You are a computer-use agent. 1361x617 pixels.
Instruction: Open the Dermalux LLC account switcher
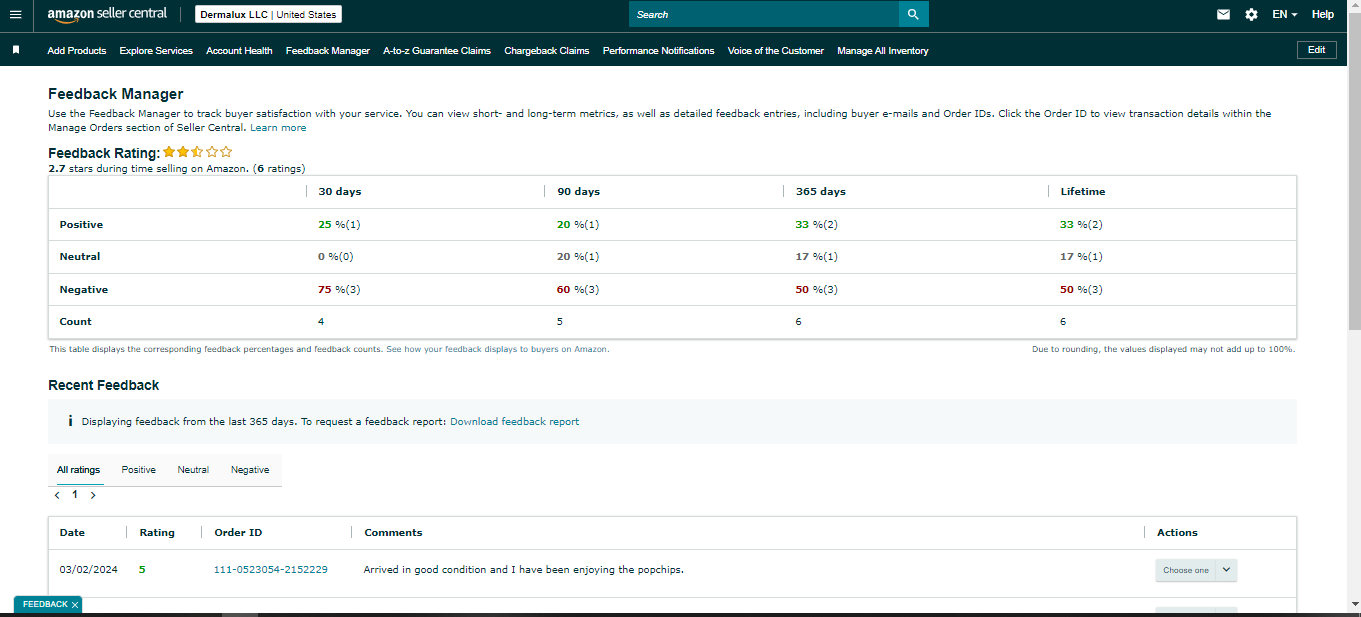pos(268,14)
